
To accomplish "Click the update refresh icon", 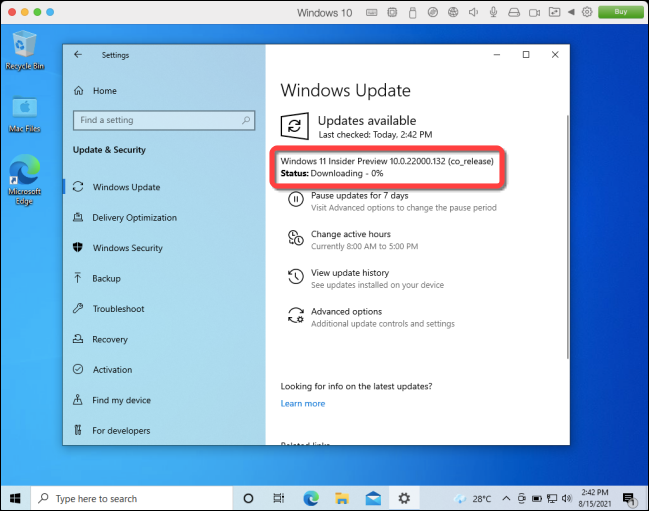I will tap(295, 126).
